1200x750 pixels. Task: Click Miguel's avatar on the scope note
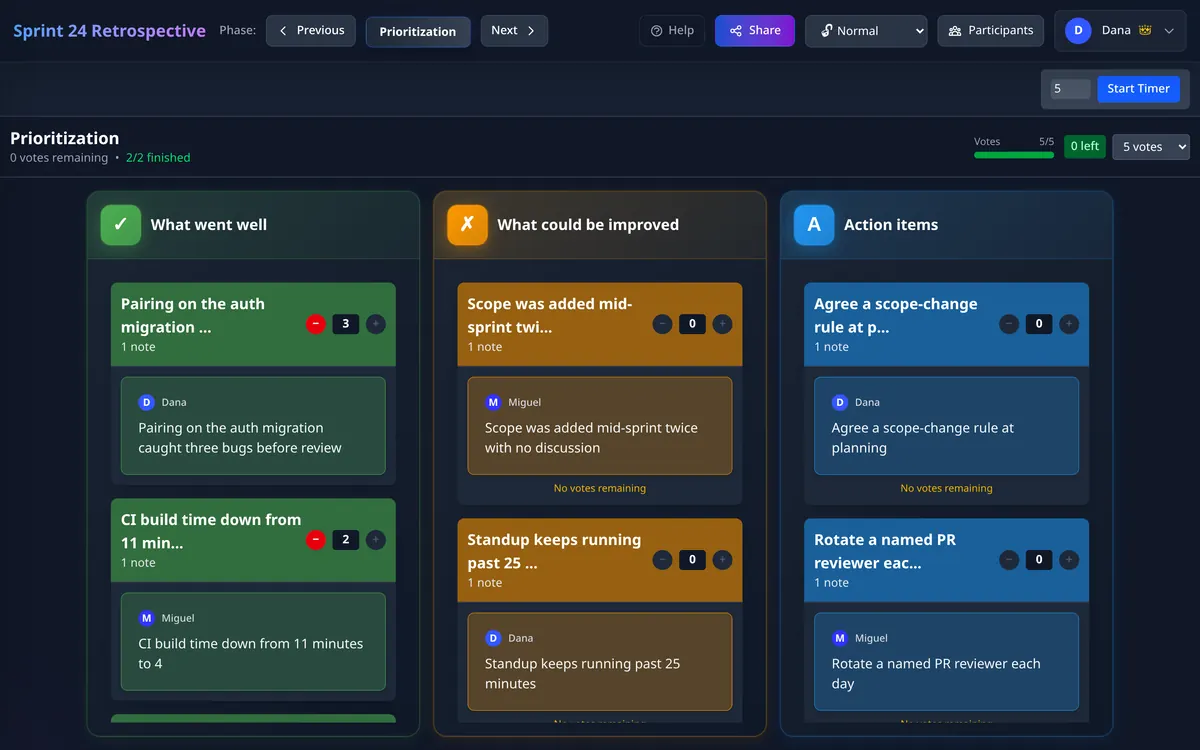click(x=493, y=402)
